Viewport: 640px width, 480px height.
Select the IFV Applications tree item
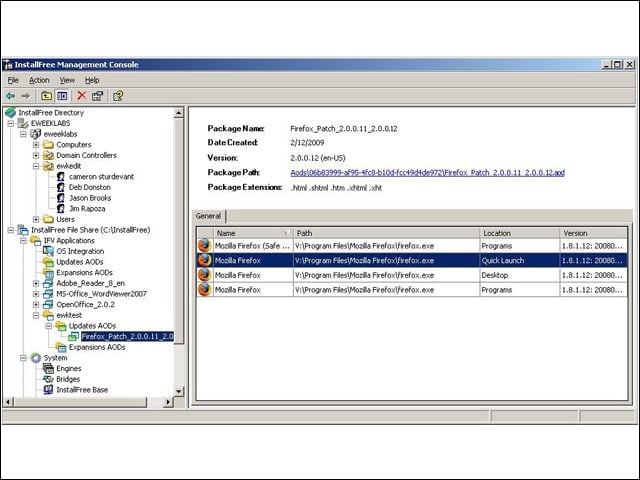(x=69, y=240)
